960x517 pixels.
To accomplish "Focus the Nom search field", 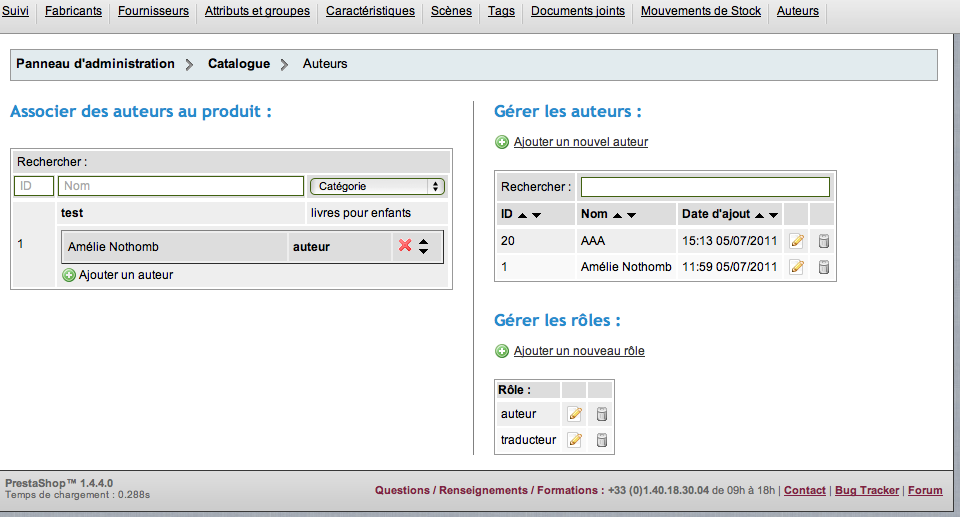I will click(181, 186).
